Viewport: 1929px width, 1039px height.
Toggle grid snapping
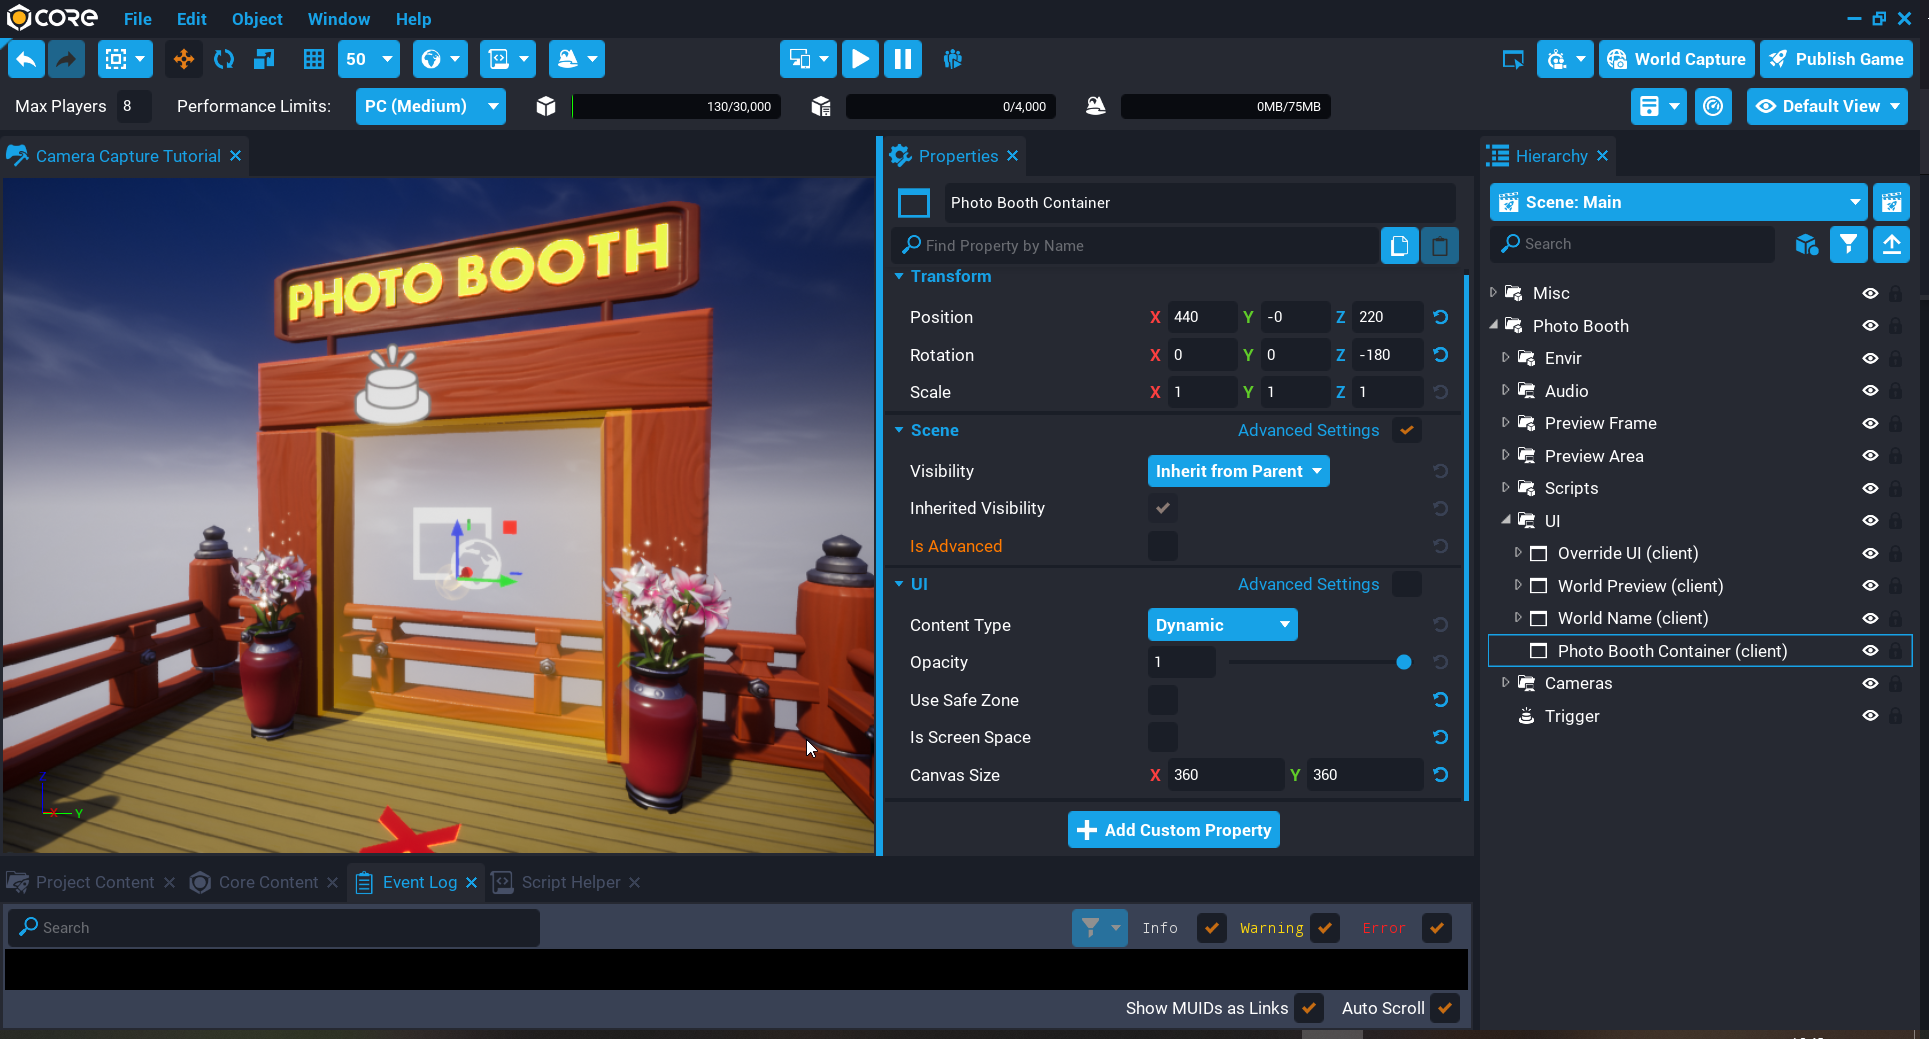[313, 59]
